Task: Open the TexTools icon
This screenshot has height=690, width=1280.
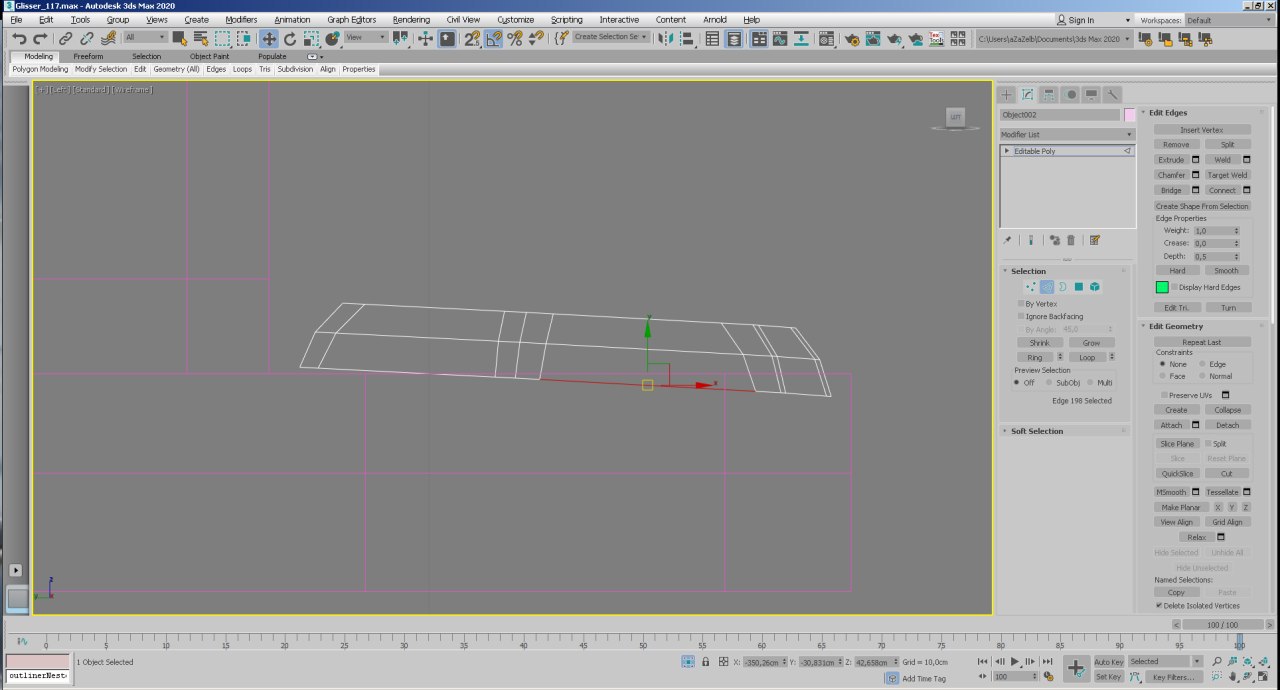Action: (936, 38)
